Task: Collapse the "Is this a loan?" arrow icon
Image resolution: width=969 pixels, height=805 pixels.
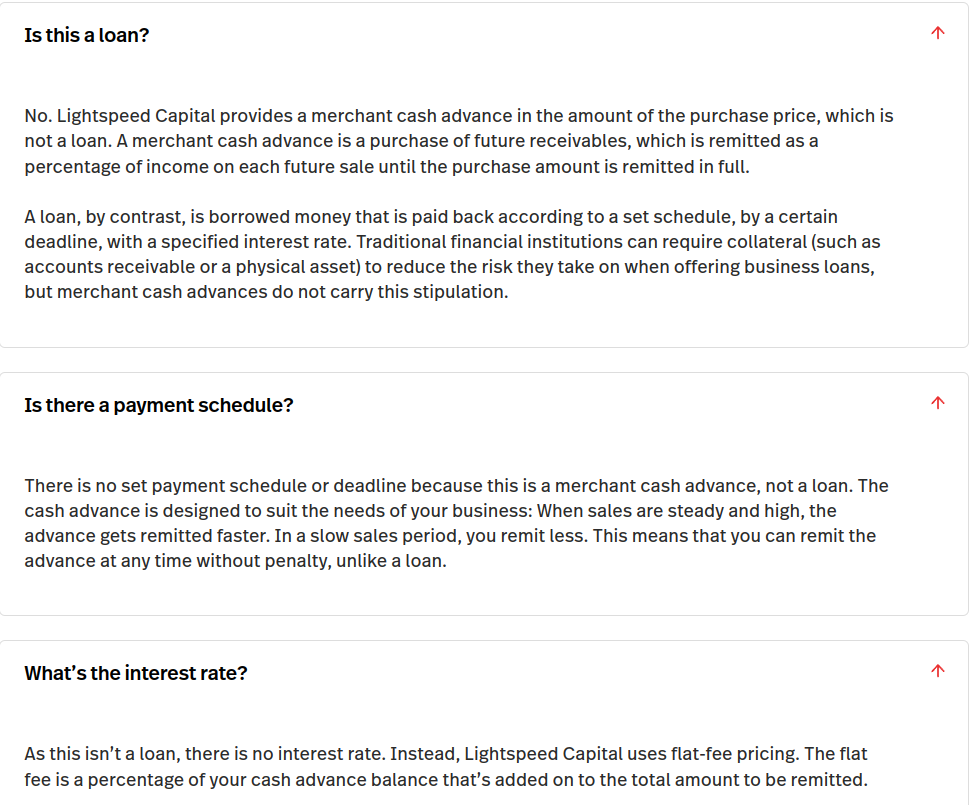Action: (937, 33)
